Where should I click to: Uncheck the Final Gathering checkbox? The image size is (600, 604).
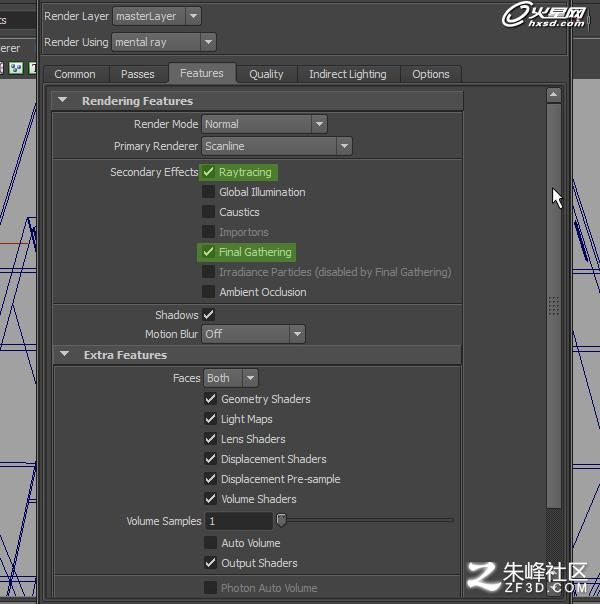[208, 252]
